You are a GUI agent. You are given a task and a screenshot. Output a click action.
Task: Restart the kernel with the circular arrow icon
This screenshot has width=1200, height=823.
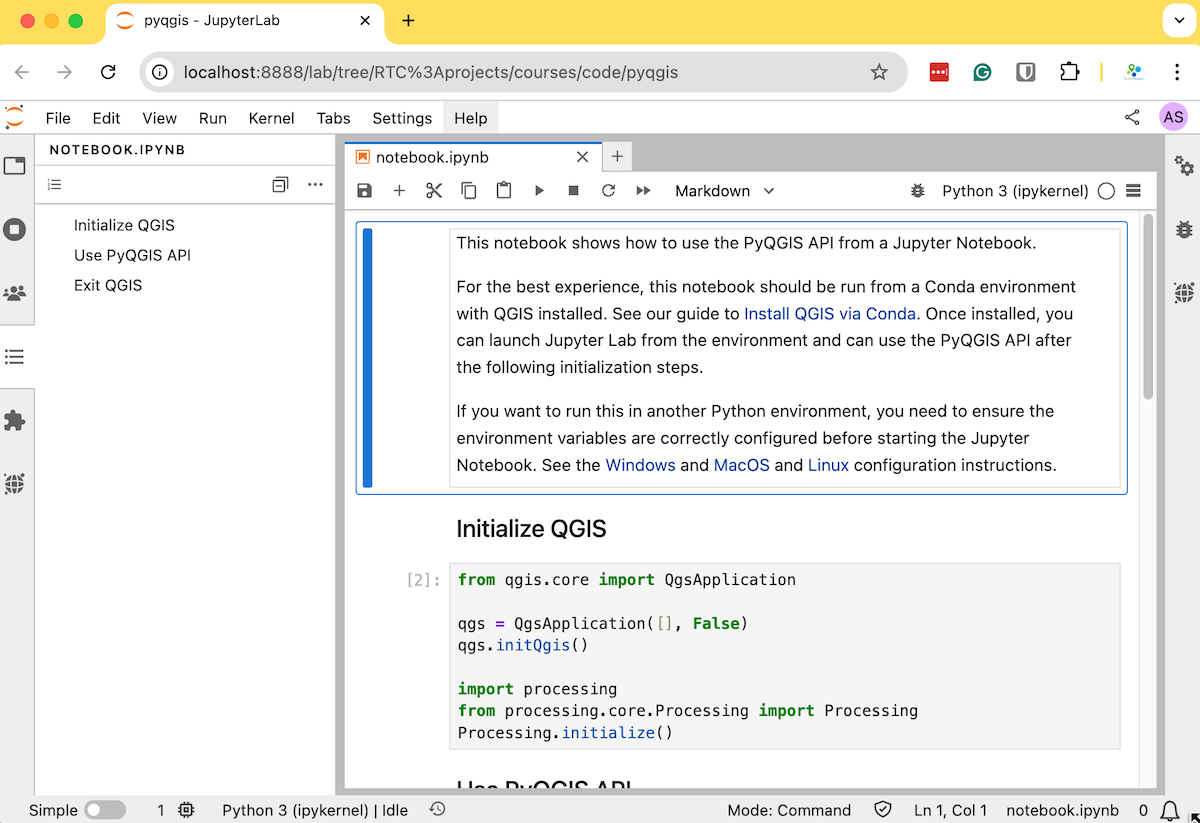coord(608,191)
